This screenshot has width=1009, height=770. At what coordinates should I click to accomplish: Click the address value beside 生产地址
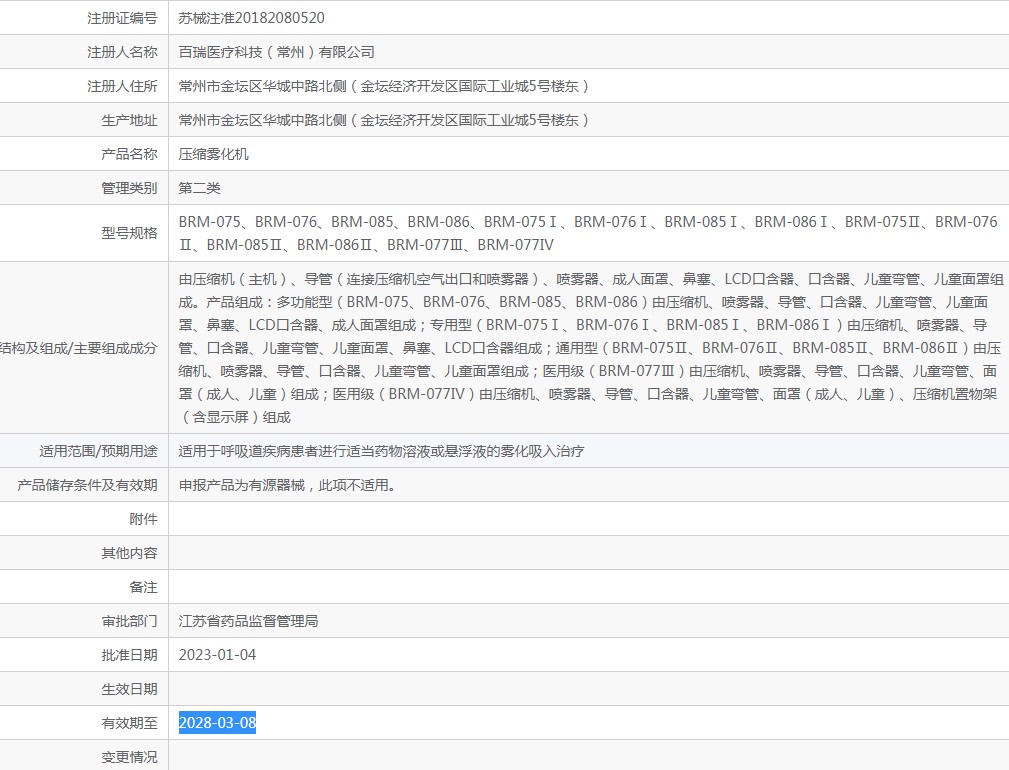coord(384,120)
